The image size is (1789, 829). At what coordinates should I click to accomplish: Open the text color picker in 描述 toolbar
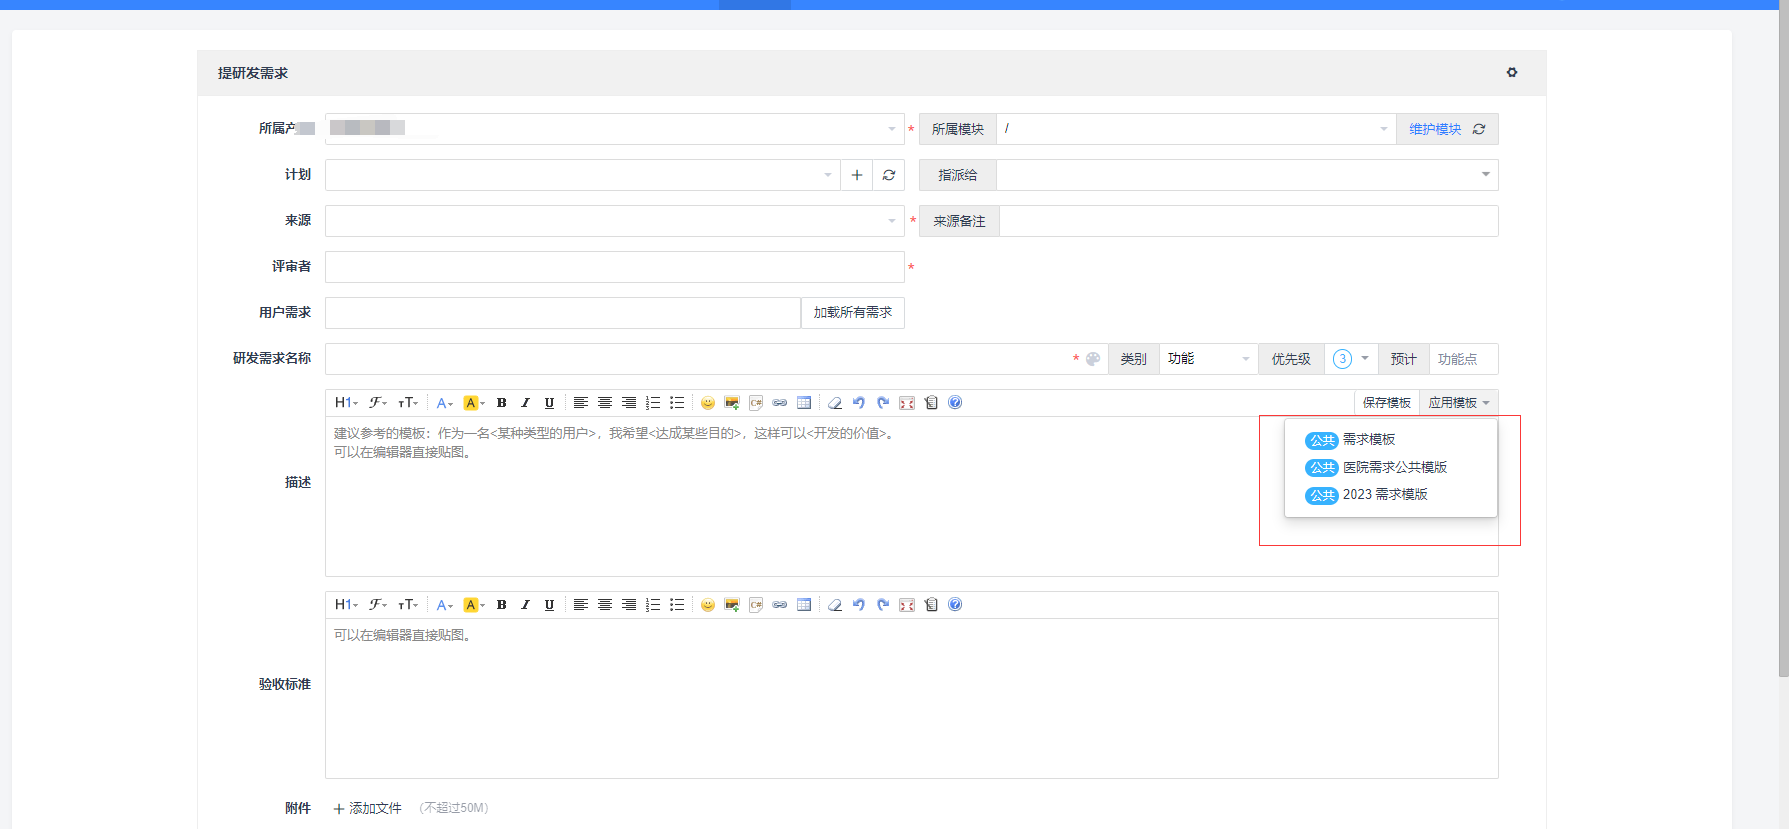(445, 403)
